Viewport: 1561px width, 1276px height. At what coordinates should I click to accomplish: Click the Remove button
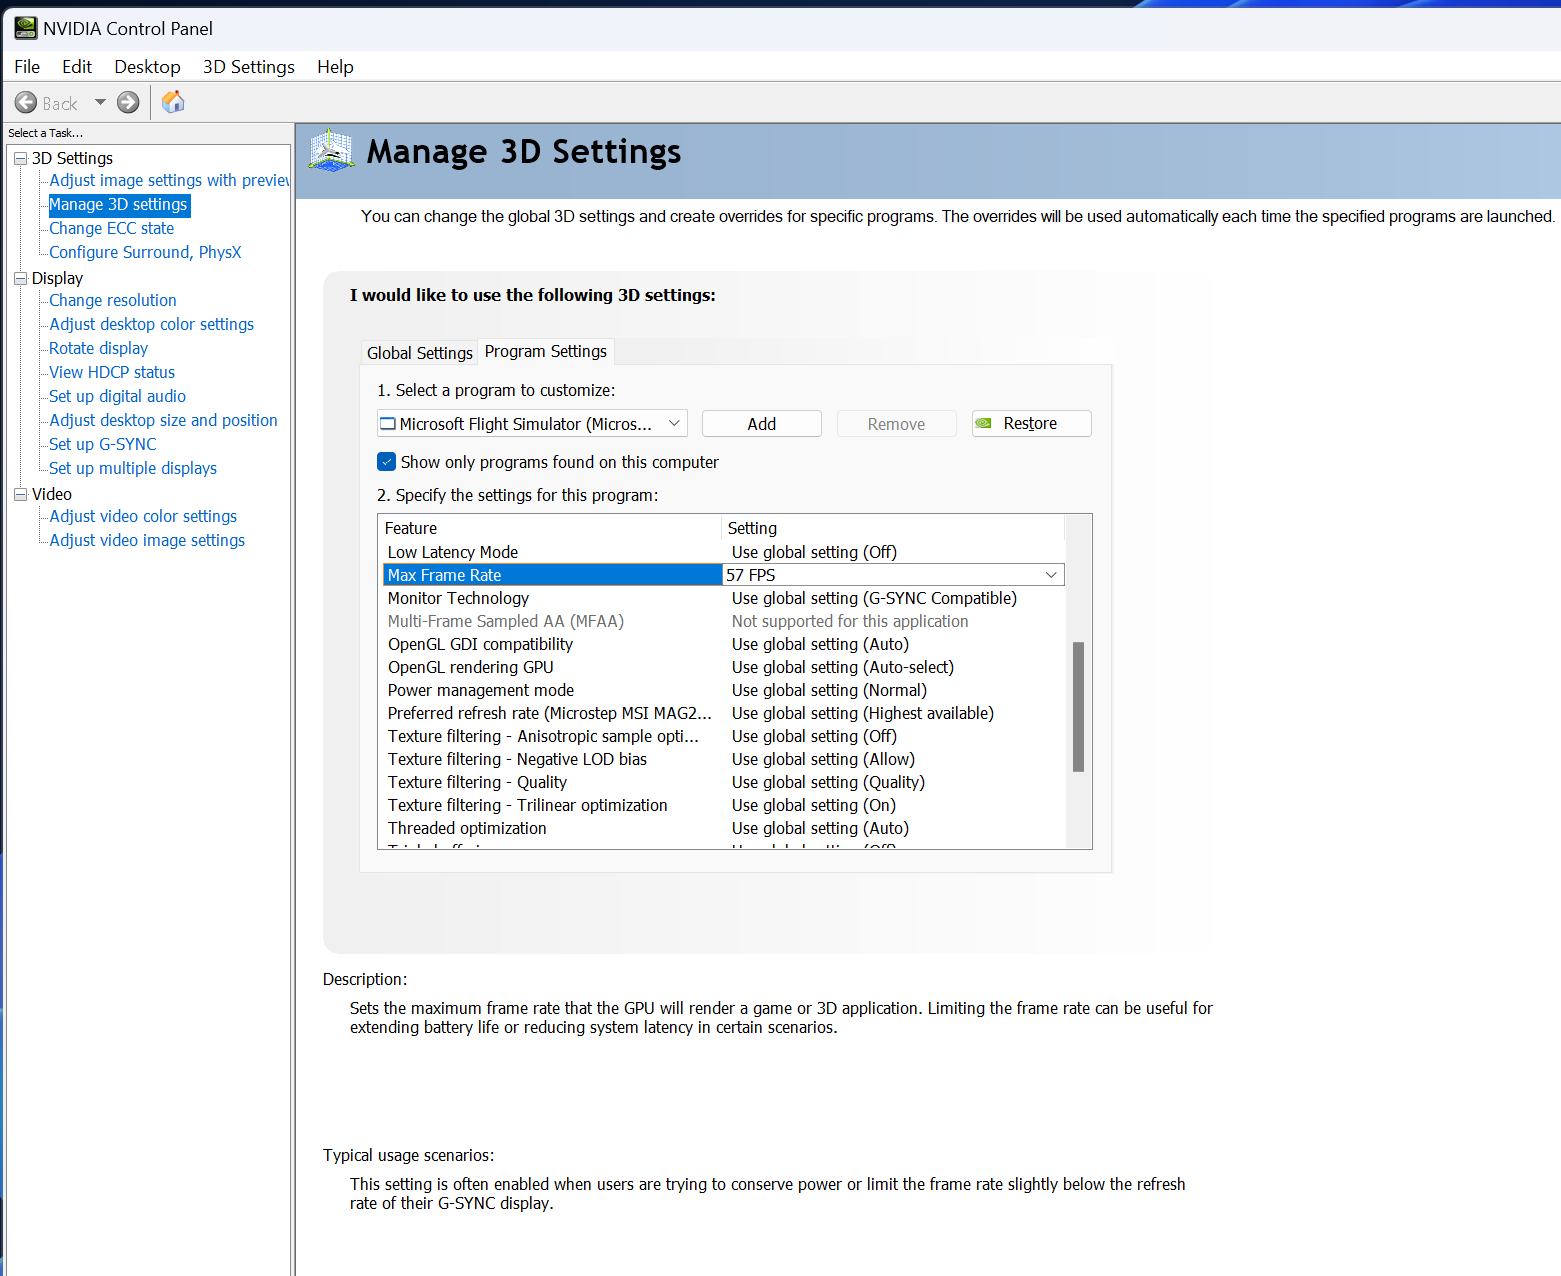(897, 424)
